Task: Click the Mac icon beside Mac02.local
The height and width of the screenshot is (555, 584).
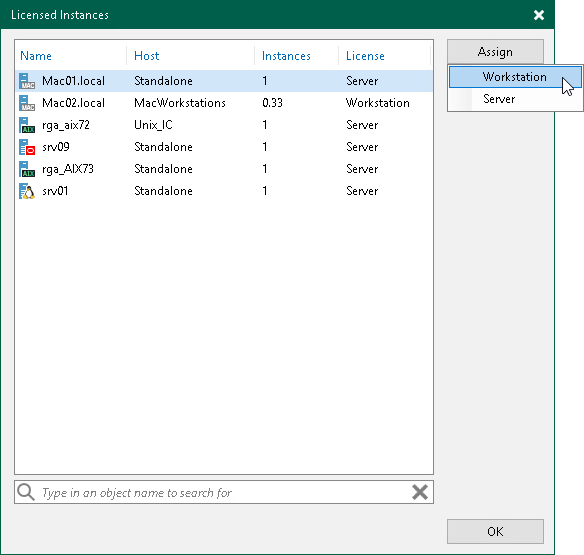Action: (x=27, y=103)
